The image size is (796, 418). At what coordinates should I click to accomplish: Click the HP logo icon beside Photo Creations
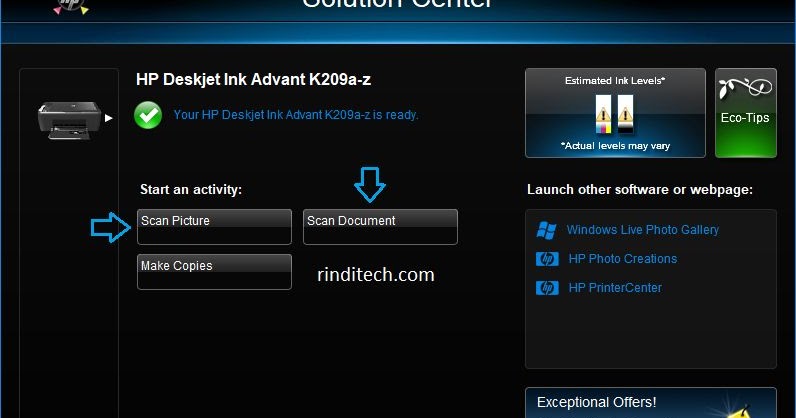click(547, 259)
